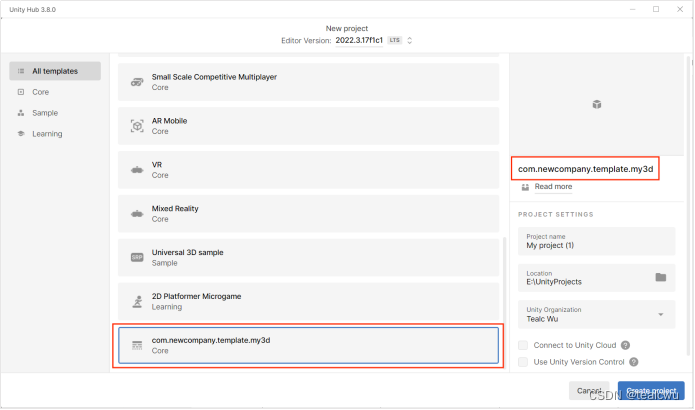695x410 pixels.
Task: Close the Unity Hub window
Action: [x=680, y=9]
